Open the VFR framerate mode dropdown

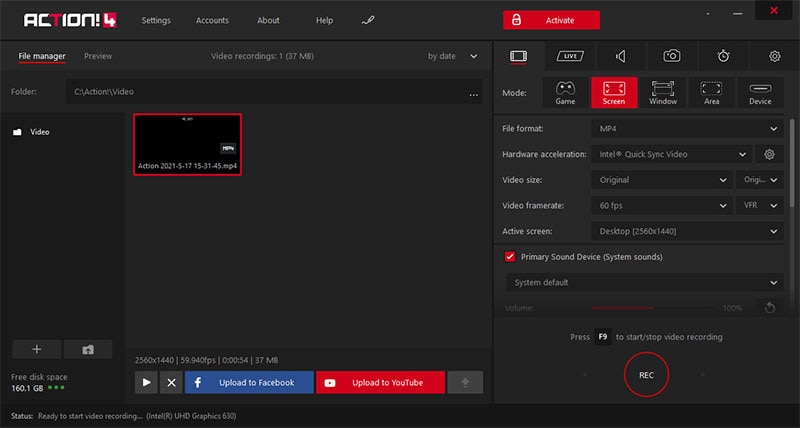coord(760,206)
